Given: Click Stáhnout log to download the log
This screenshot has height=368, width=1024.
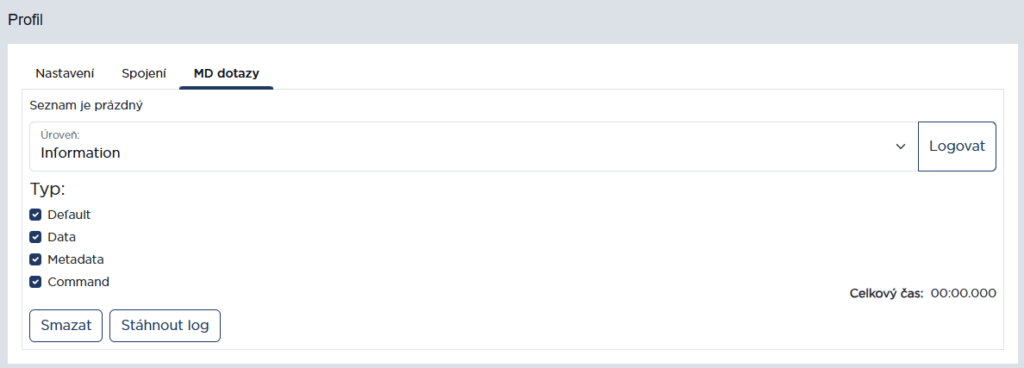Looking at the screenshot, I should (x=165, y=326).
